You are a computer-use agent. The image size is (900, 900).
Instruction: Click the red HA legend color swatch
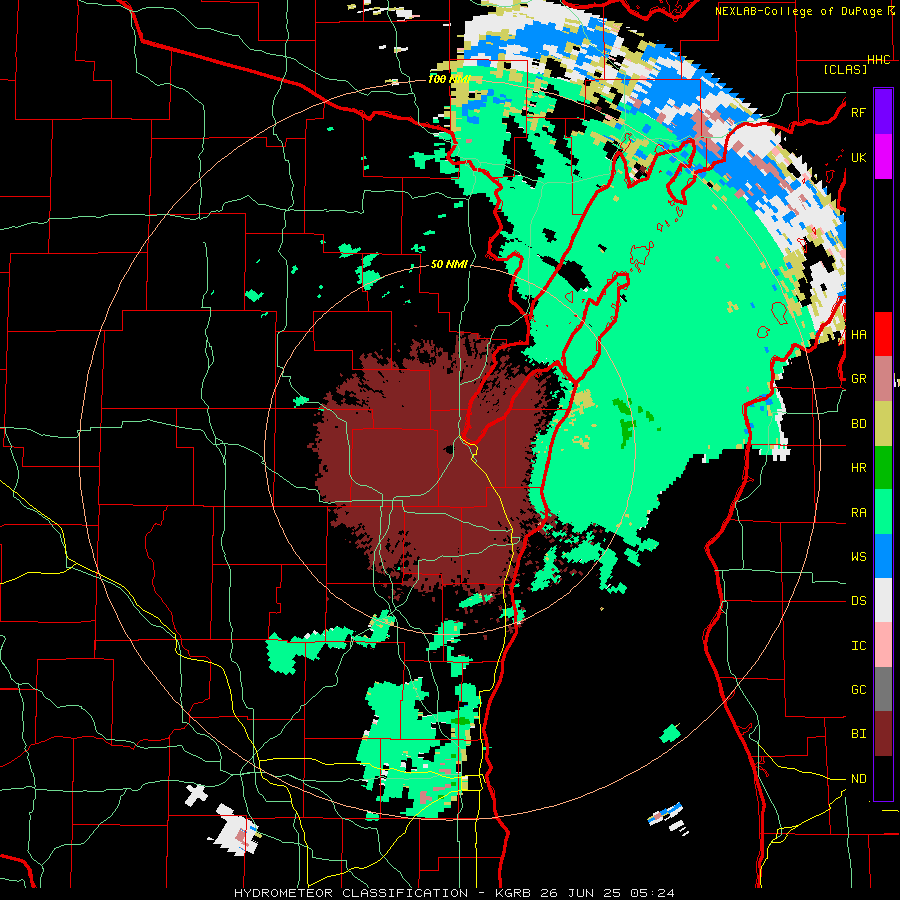(883, 334)
